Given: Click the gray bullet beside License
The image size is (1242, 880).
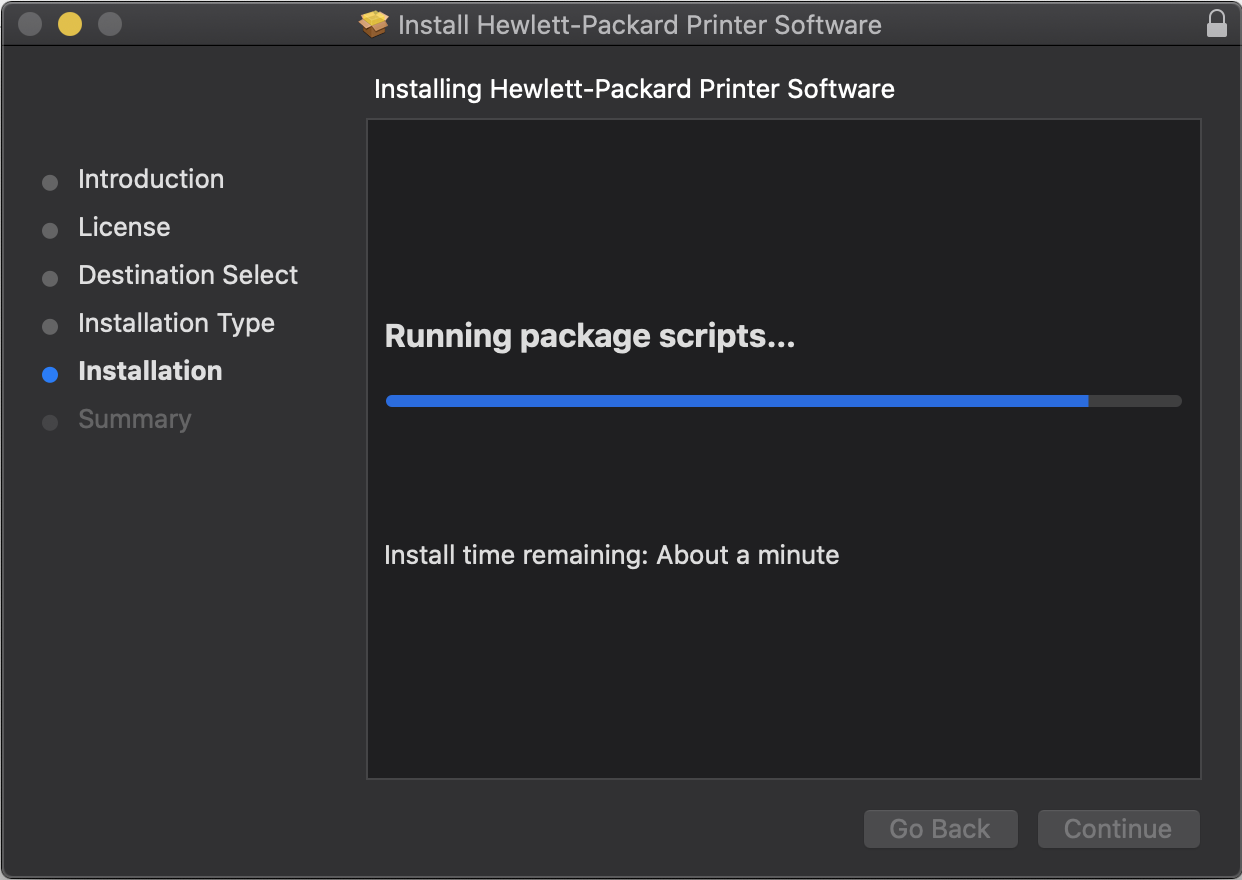Looking at the screenshot, I should point(50,231).
